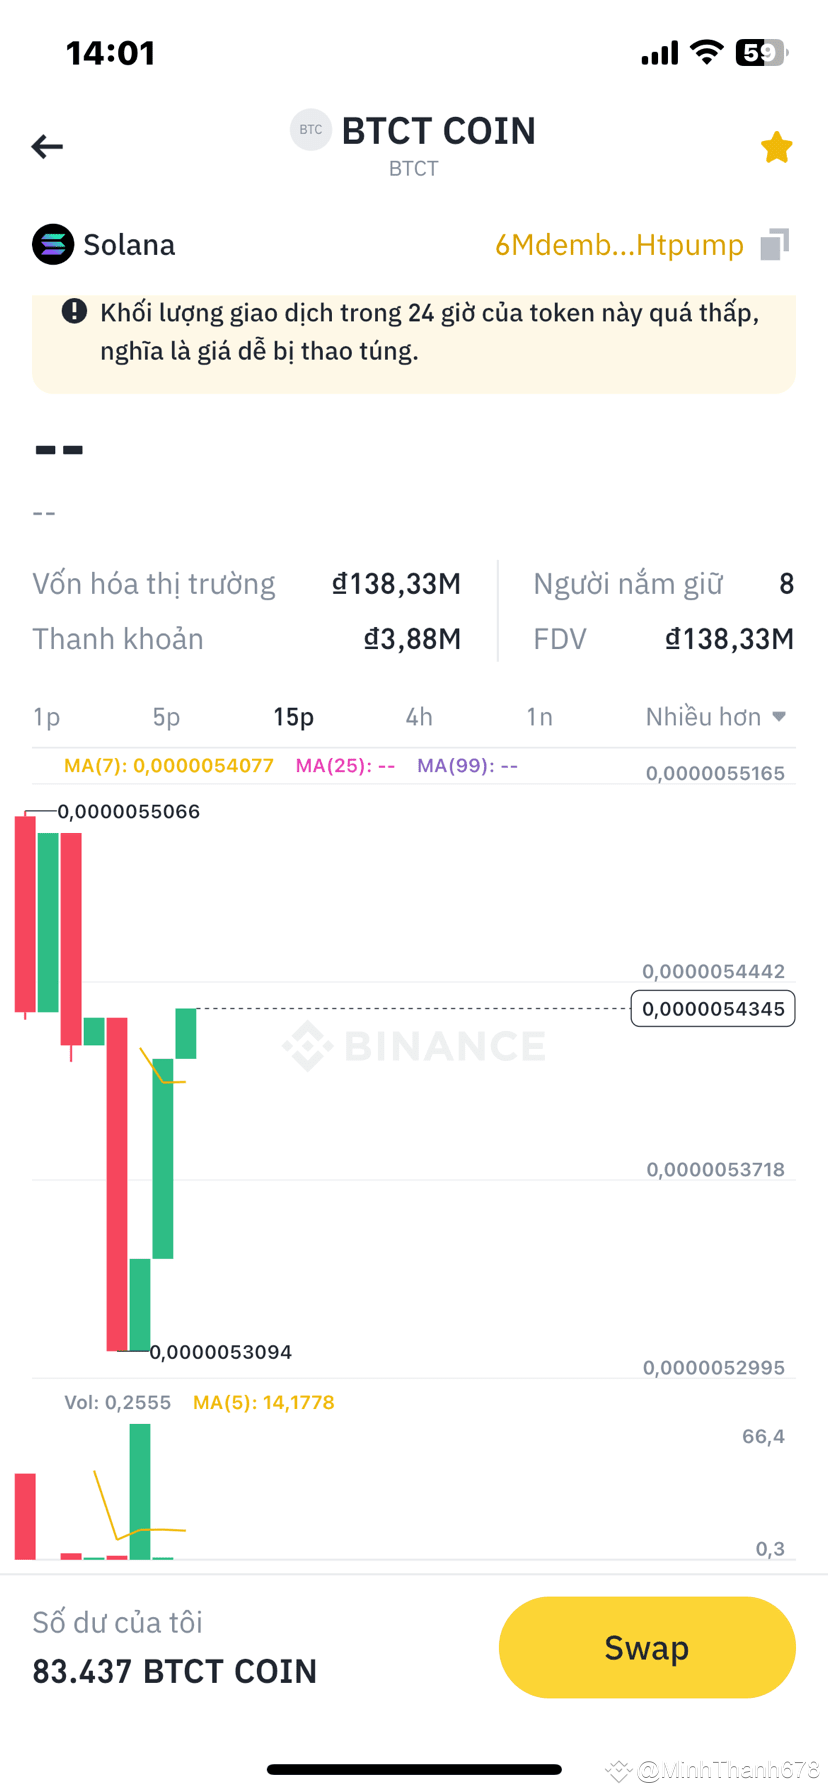
Task: Toggle the star to favorite BTCT COIN
Action: tap(777, 146)
